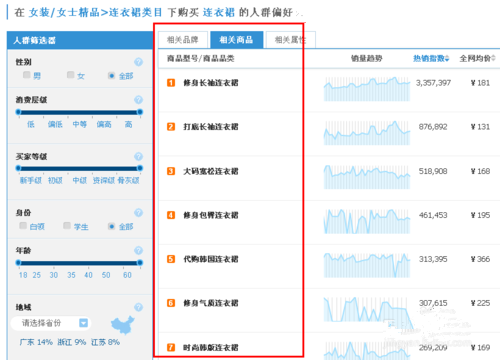Switch to the 相关属性 tab

click(x=291, y=40)
